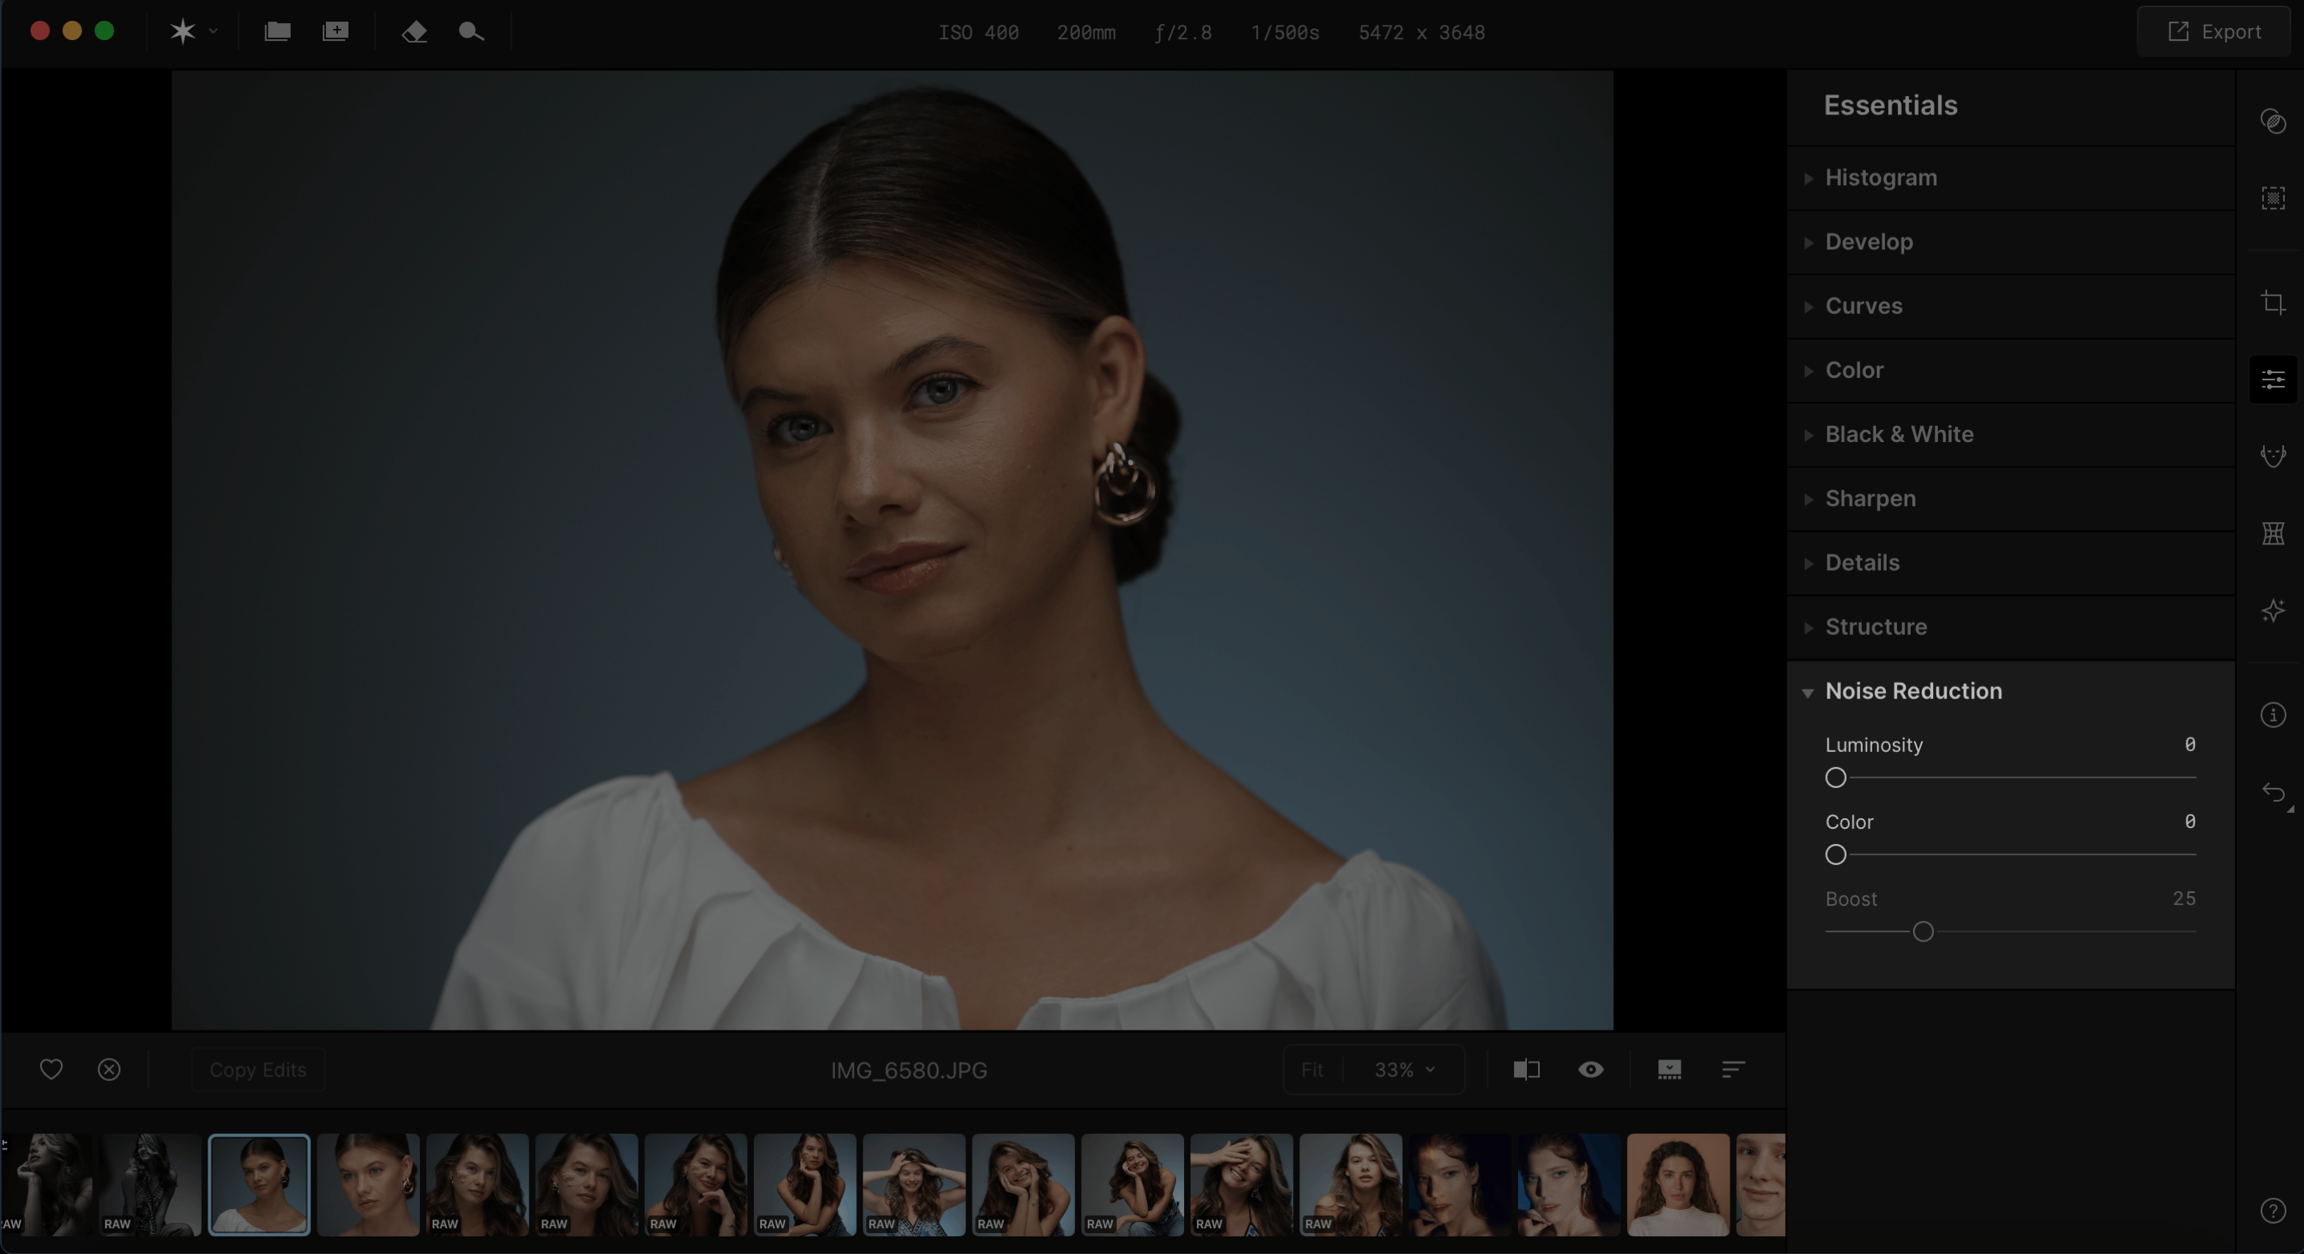
Task: Open the Black & White panel
Action: (x=1898, y=434)
